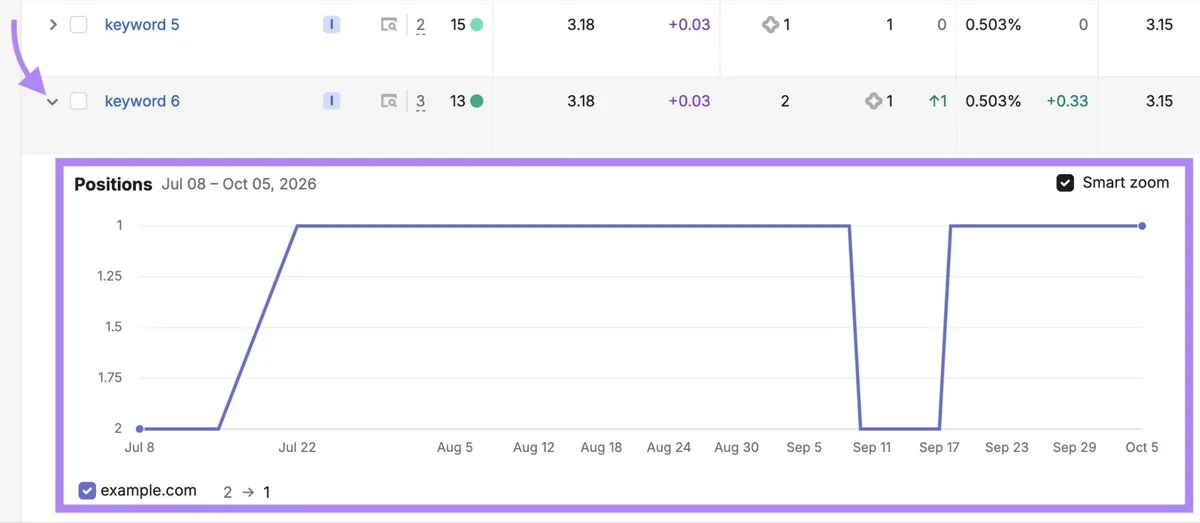Click the Jul 22 axis label
The width and height of the screenshot is (1200, 523).
click(x=297, y=448)
